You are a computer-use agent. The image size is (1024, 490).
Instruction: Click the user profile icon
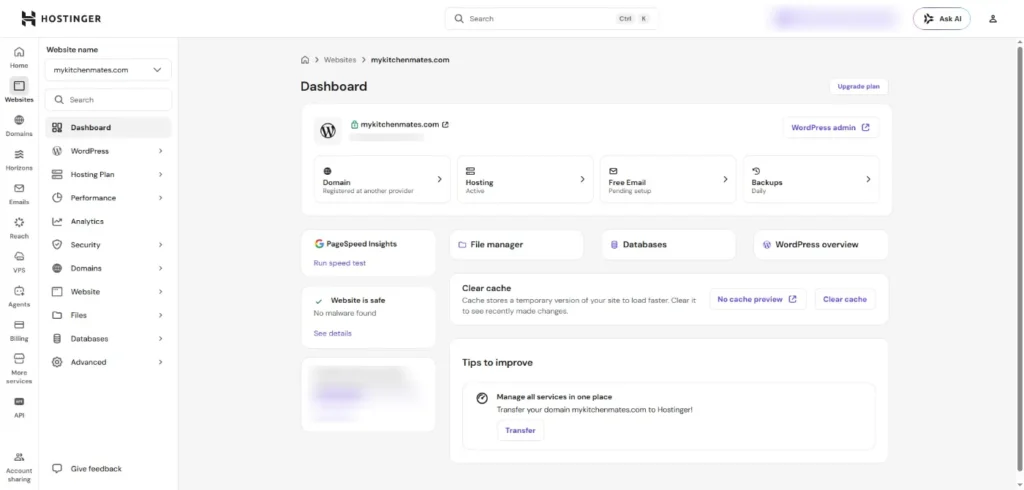coord(993,19)
